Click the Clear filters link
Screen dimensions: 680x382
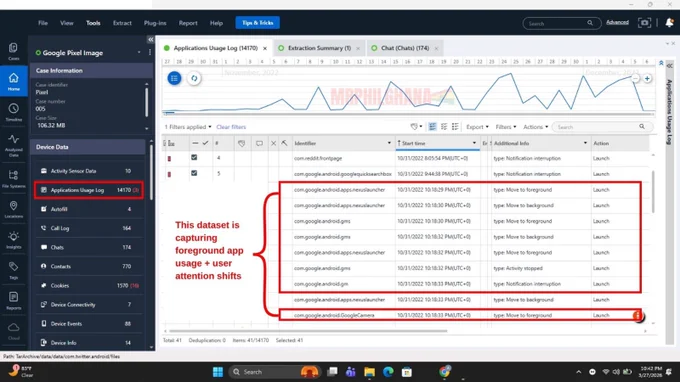coord(231,127)
